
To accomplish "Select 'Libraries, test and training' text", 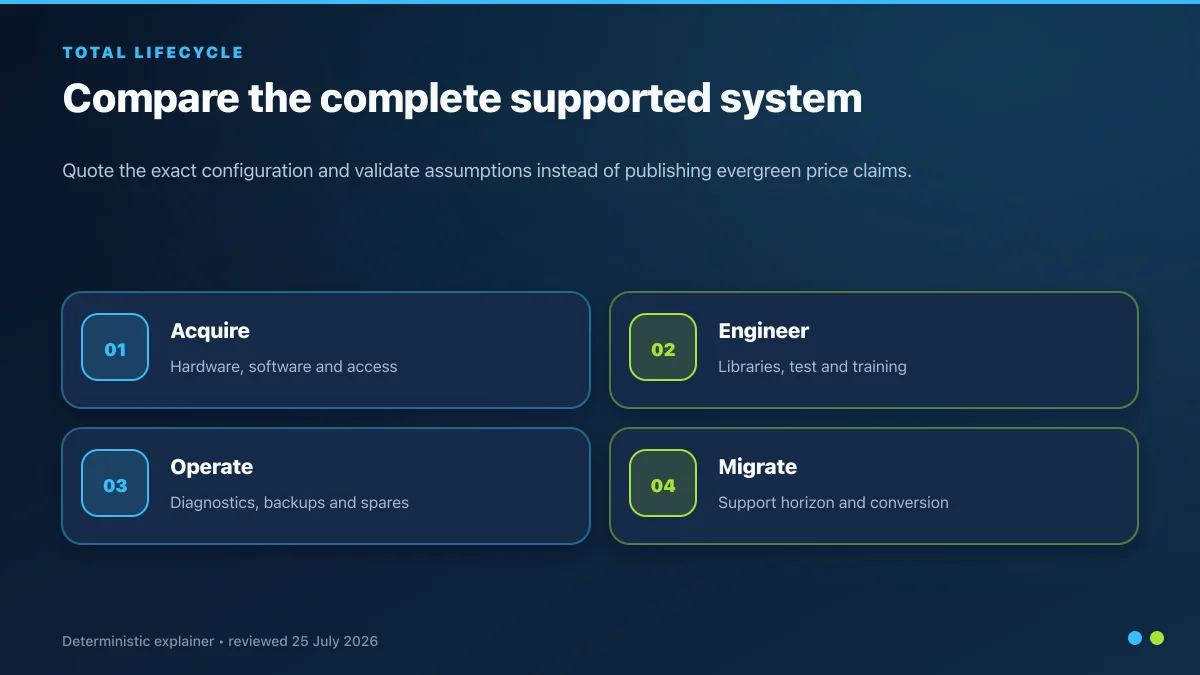I will coord(812,367).
